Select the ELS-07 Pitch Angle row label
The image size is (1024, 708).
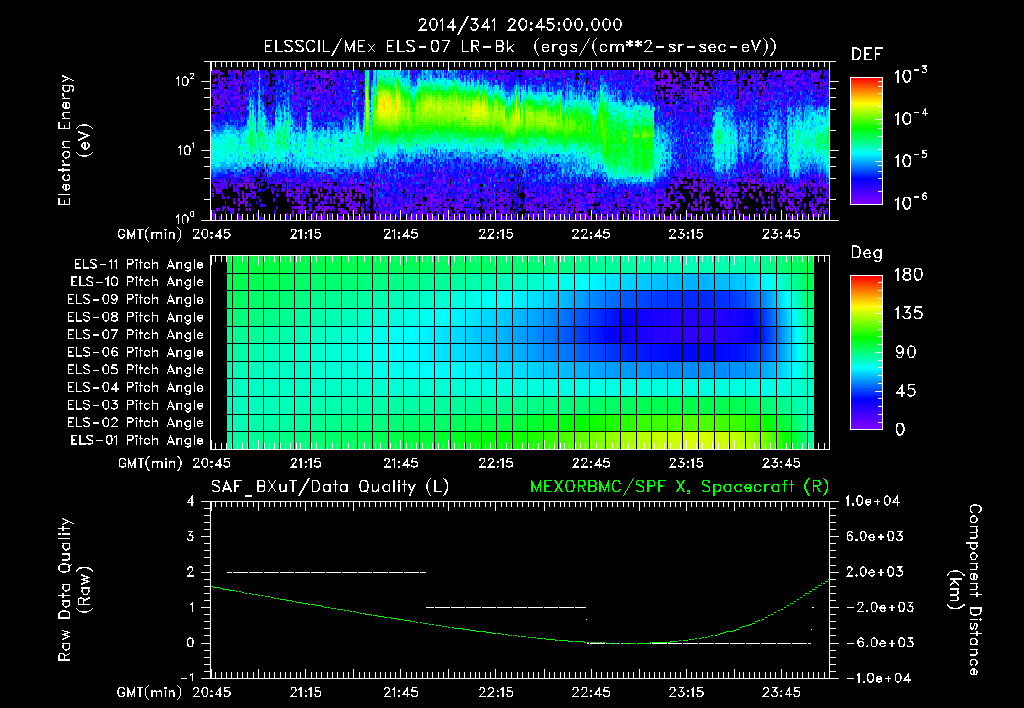tap(136, 335)
